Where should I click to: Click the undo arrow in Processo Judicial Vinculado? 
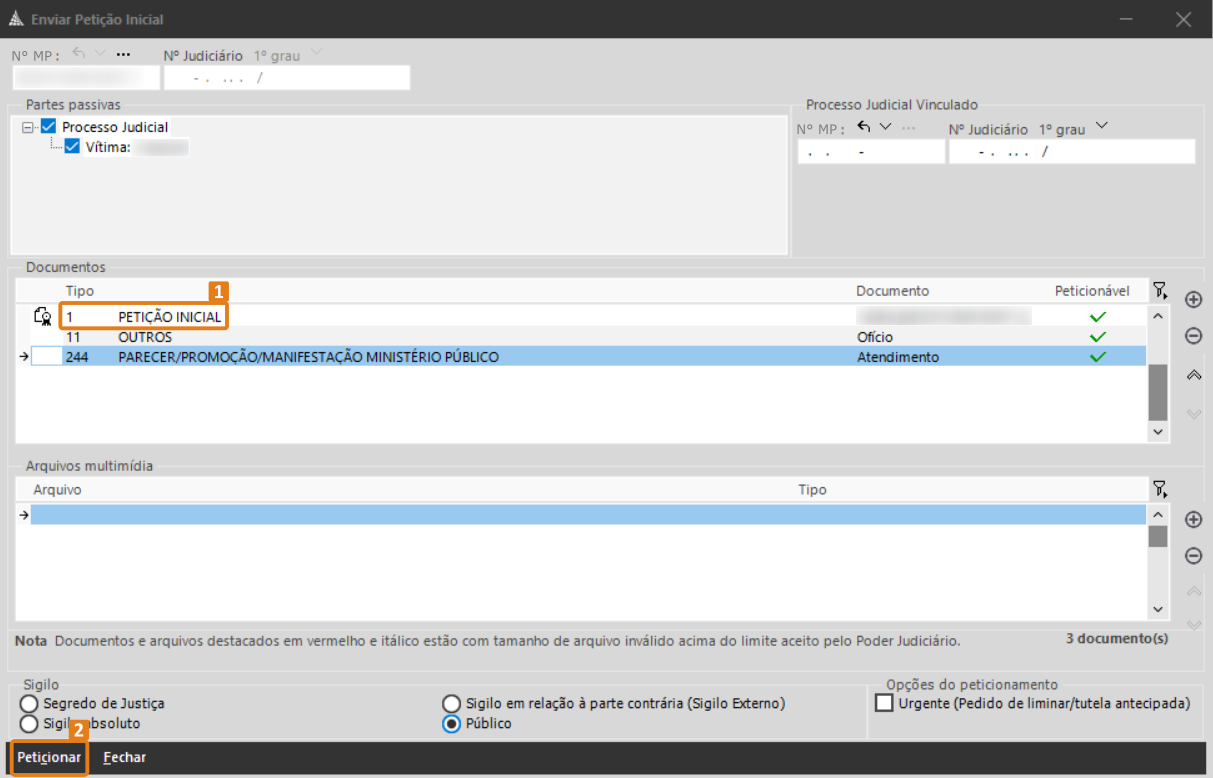point(864,127)
